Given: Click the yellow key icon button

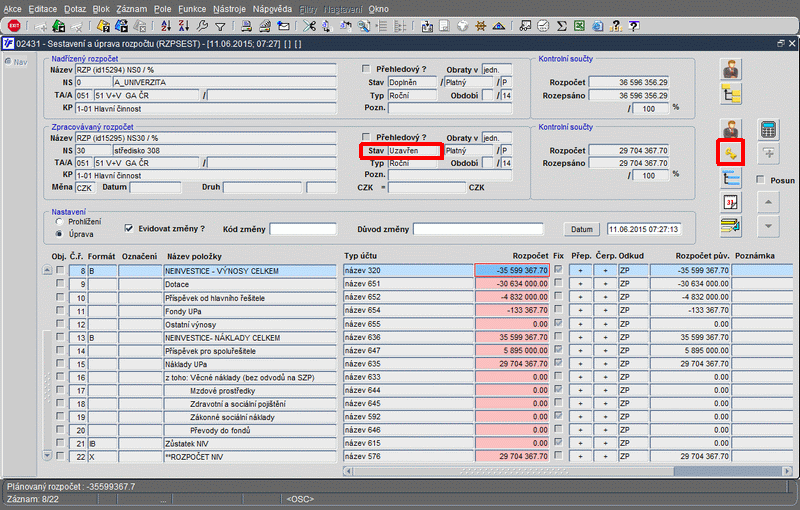Looking at the screenshot, I should 731,154.
